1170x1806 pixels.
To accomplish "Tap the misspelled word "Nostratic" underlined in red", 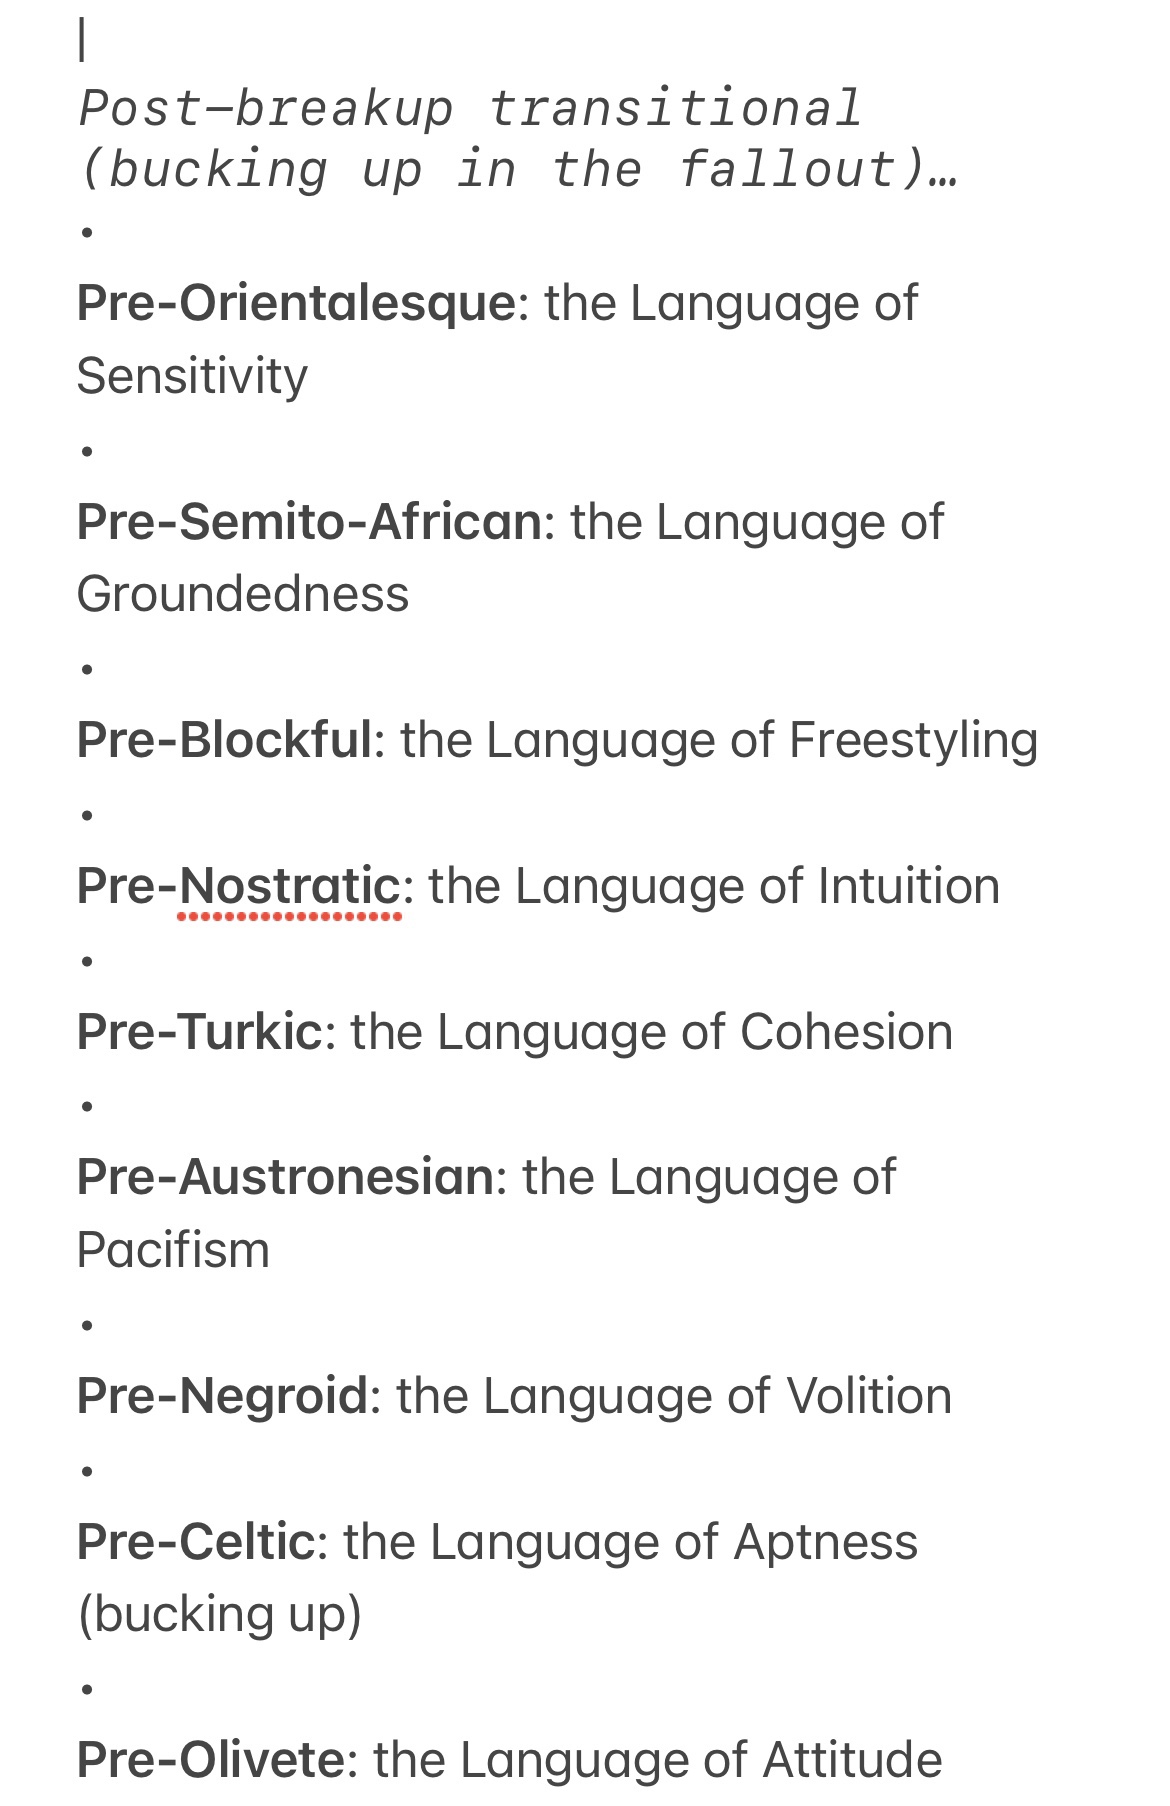I will click(290, 886).
